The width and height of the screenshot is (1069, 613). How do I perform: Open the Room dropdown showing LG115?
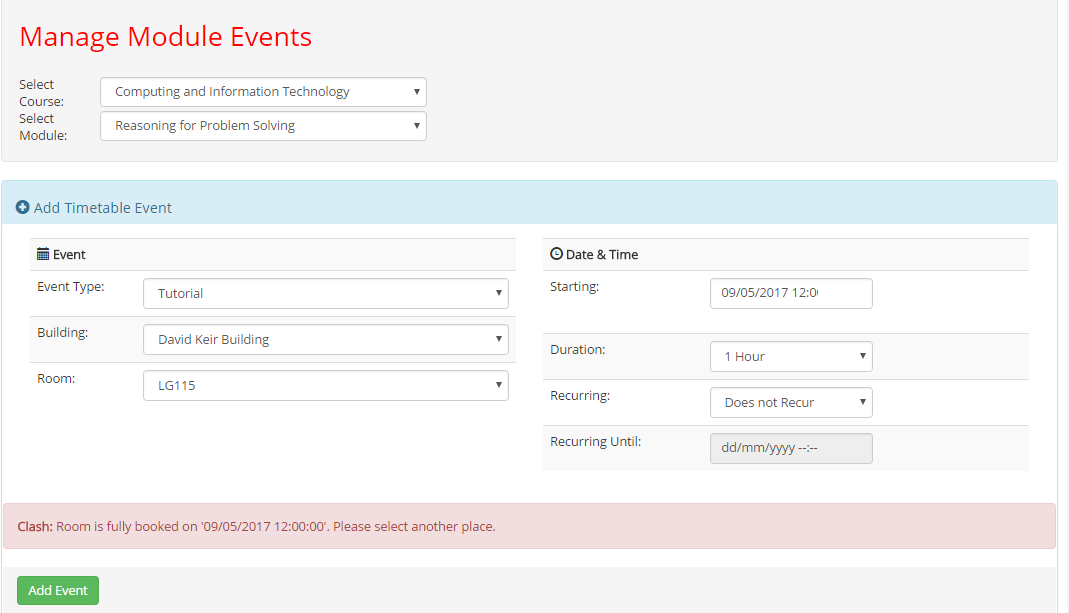(x=325, y=385)
